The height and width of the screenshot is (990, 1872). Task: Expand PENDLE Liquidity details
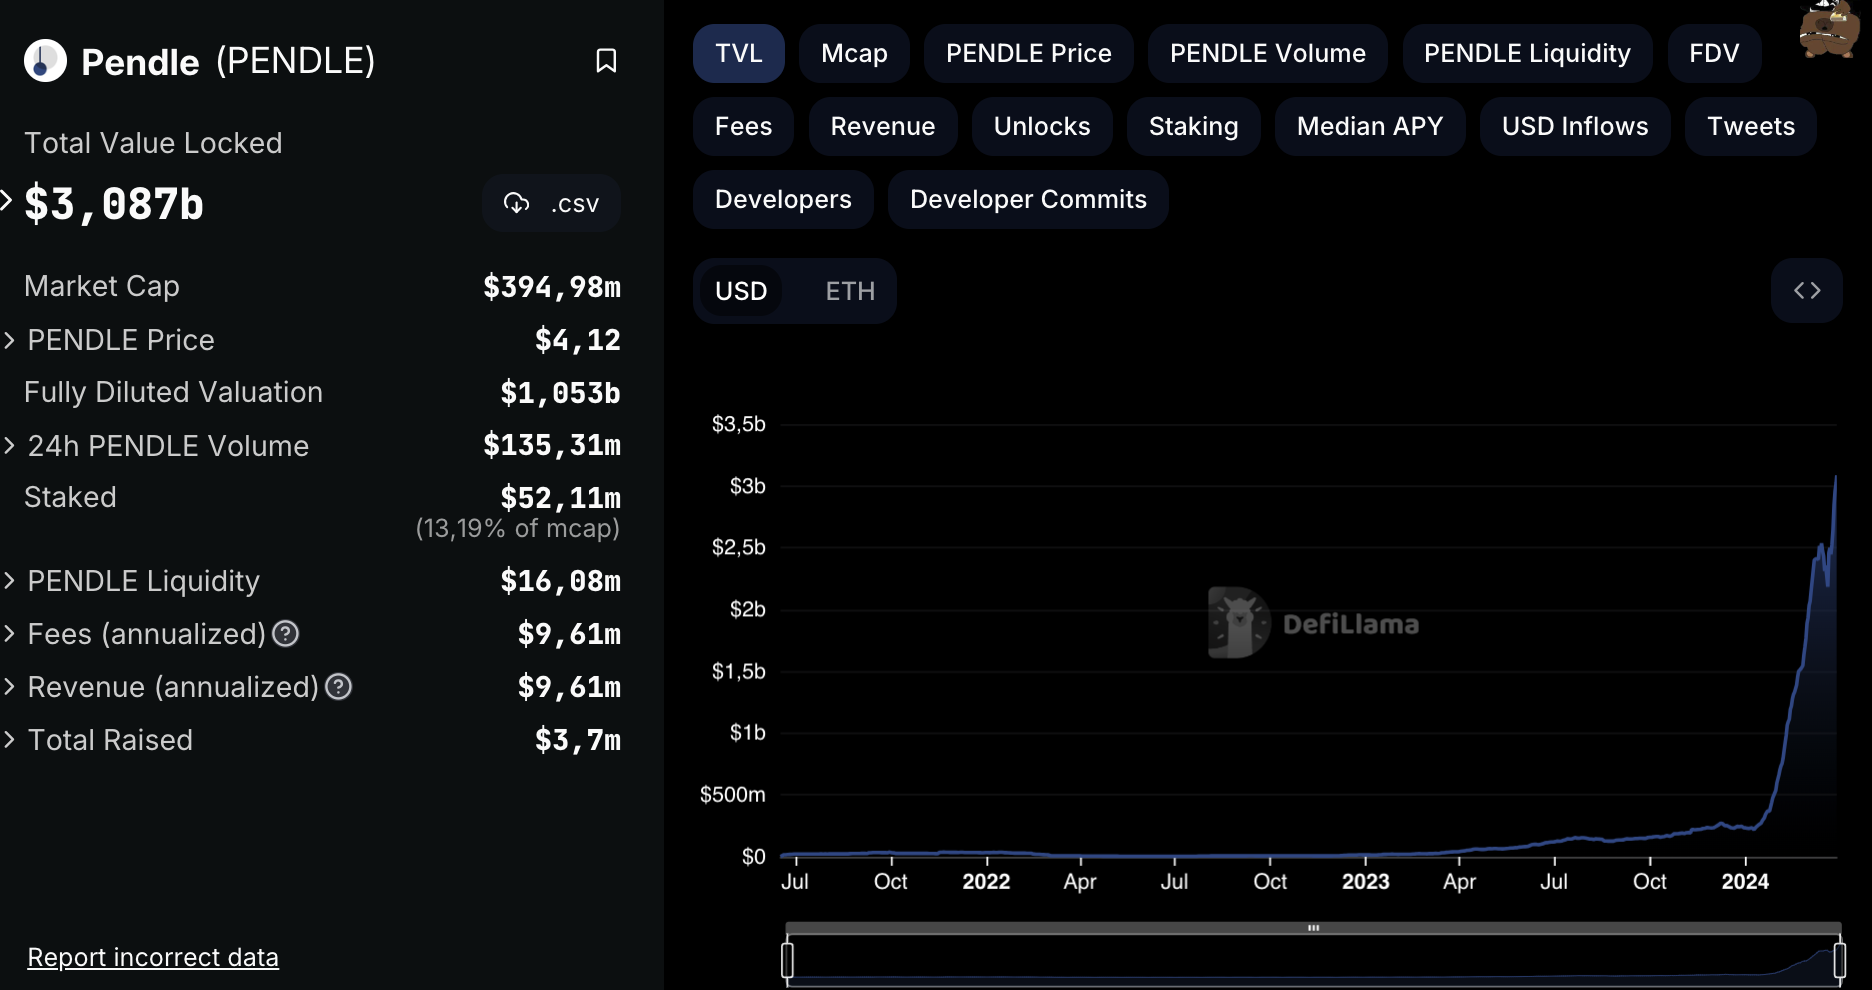point(9,580)
